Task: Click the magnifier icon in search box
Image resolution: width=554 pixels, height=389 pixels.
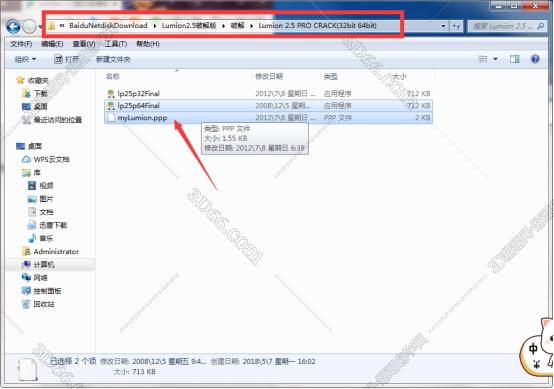Action: (540, 26)
